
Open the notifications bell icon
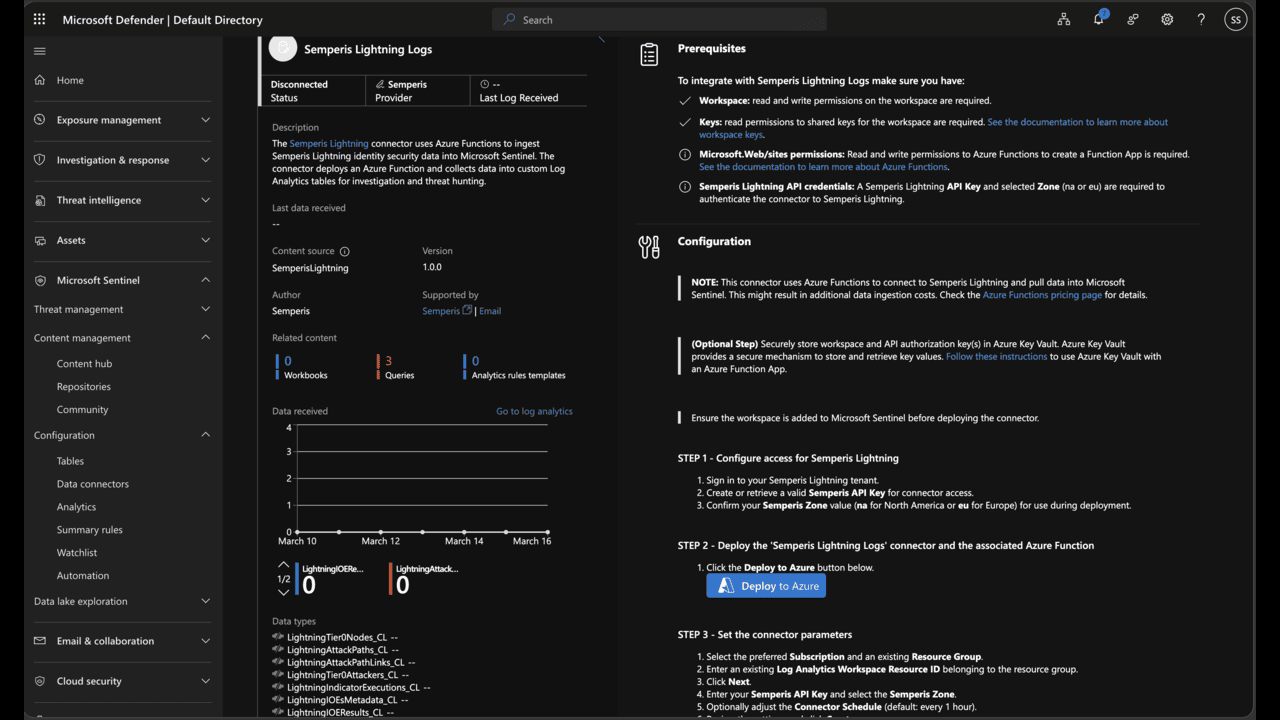coord(1098,19)
